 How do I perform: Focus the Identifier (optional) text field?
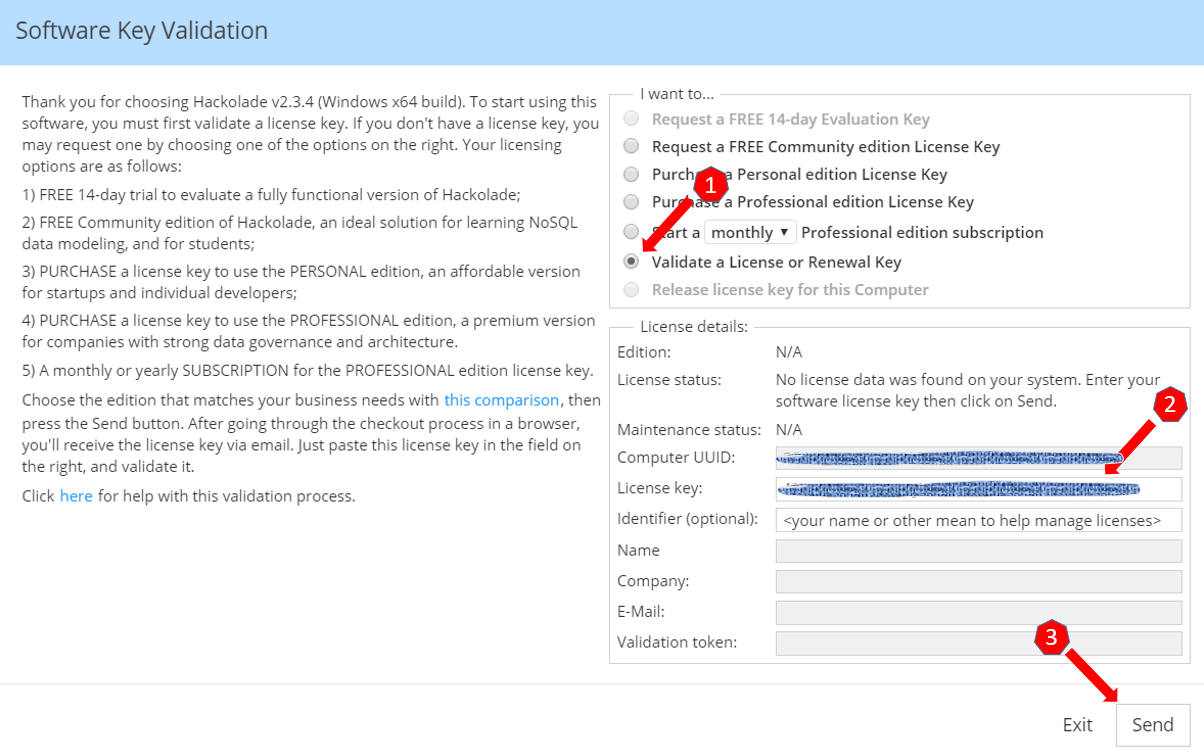click(978, 520)
